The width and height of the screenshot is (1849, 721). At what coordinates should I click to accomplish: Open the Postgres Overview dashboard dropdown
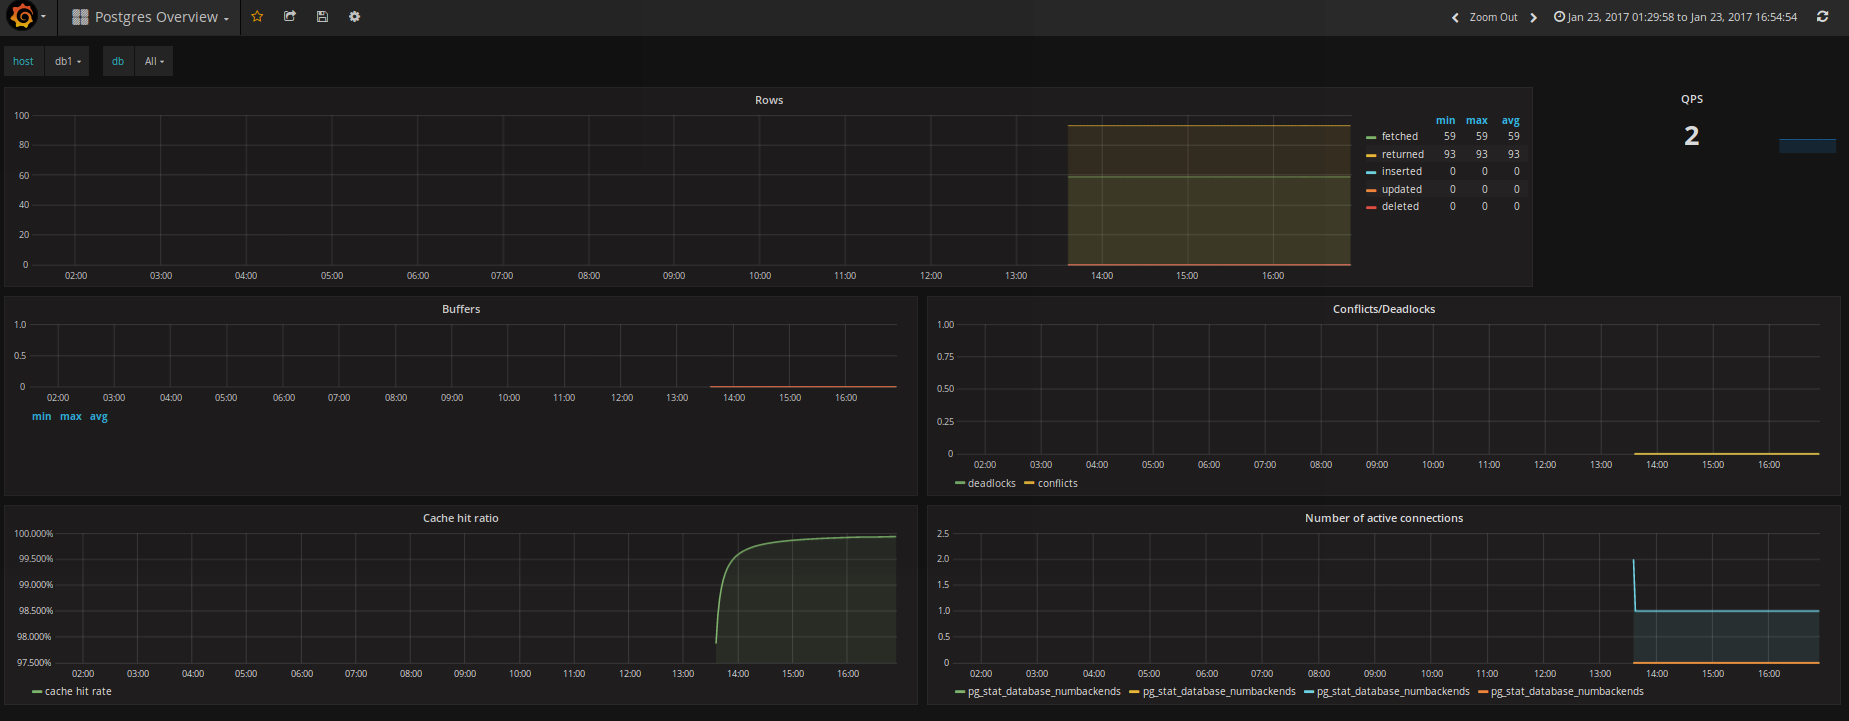[x=151, y=17]
